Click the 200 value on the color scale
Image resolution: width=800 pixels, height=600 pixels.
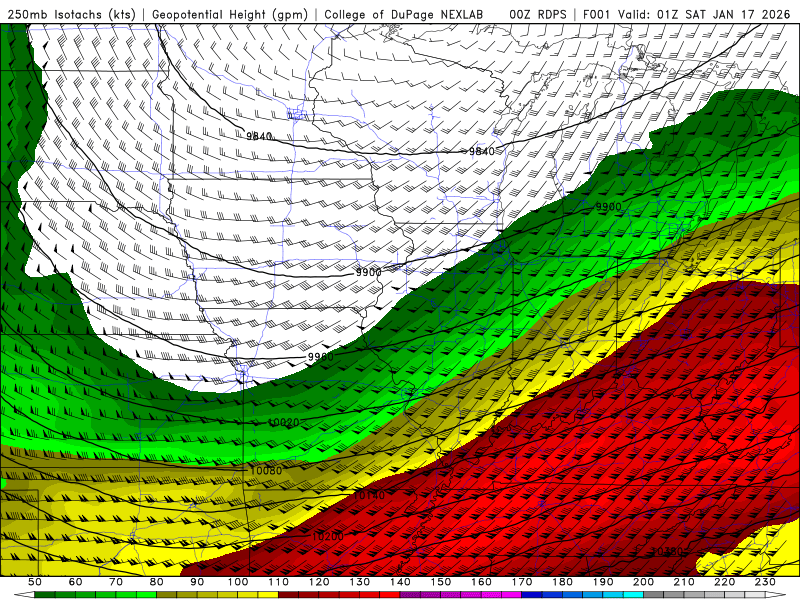[643, 582]
